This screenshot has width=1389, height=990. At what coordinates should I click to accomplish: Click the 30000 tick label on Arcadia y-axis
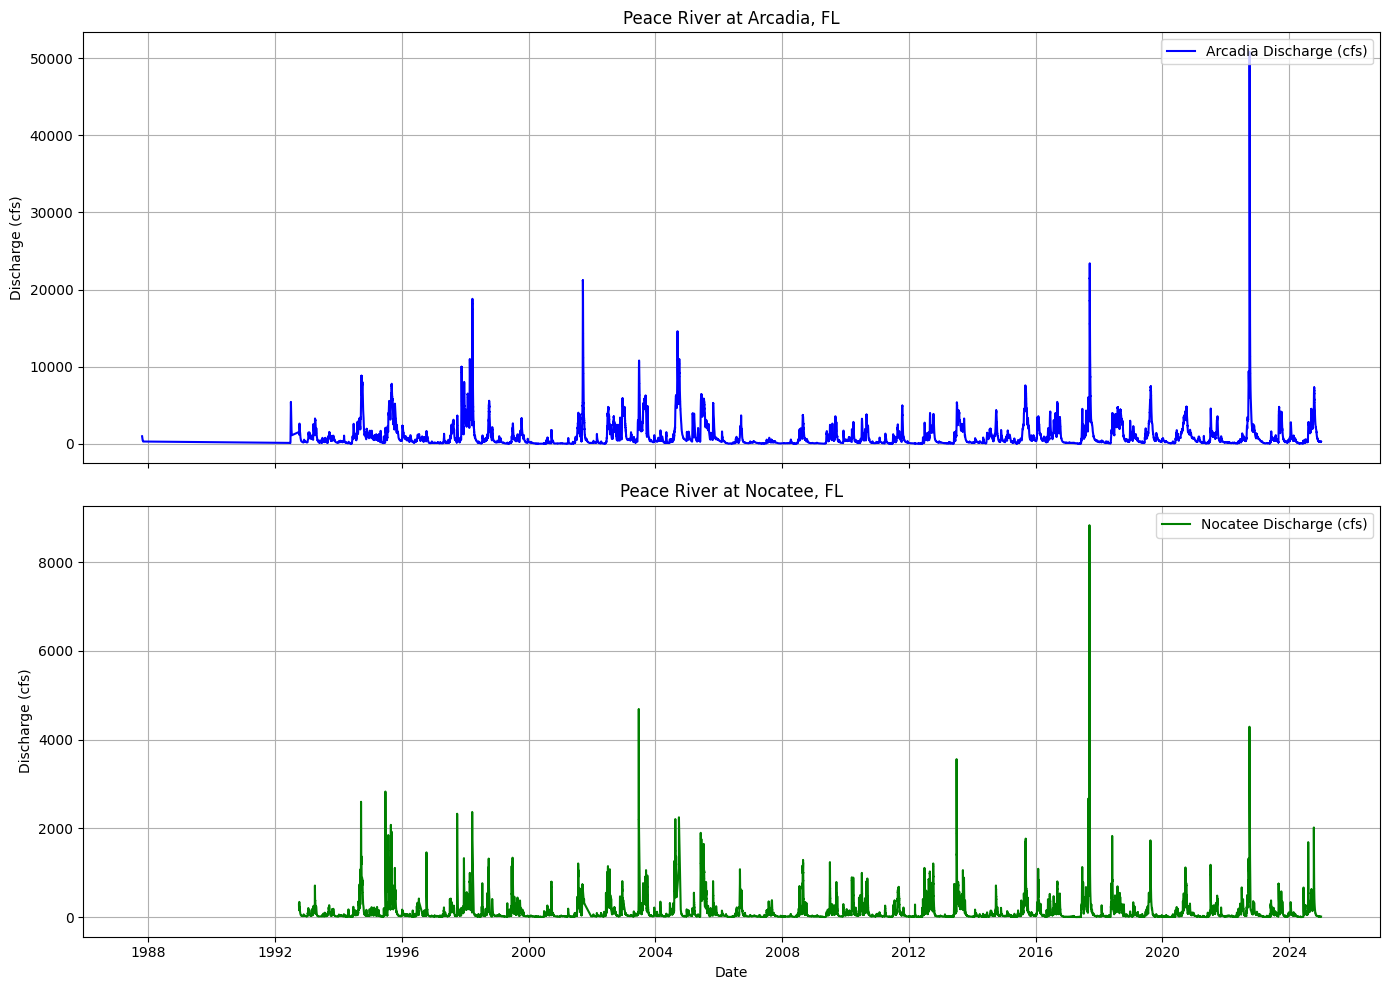coord(52,213)
